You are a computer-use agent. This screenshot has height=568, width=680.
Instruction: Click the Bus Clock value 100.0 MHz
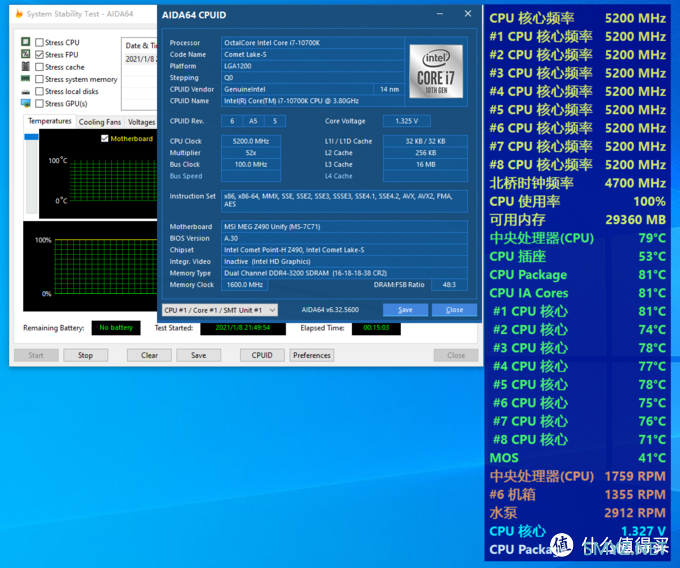click(251, 164)
